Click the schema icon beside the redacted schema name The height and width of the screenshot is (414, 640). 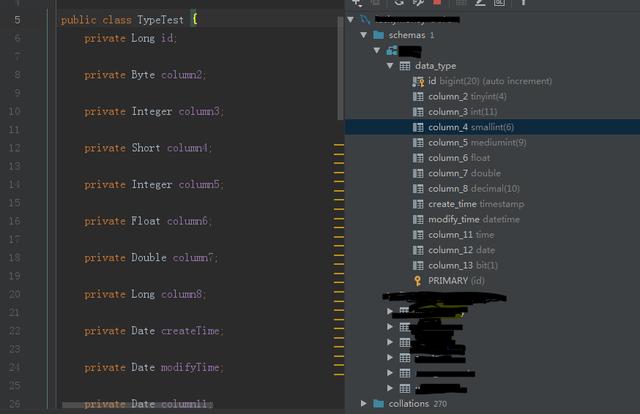pyautogui.click(x=392, y=51)
